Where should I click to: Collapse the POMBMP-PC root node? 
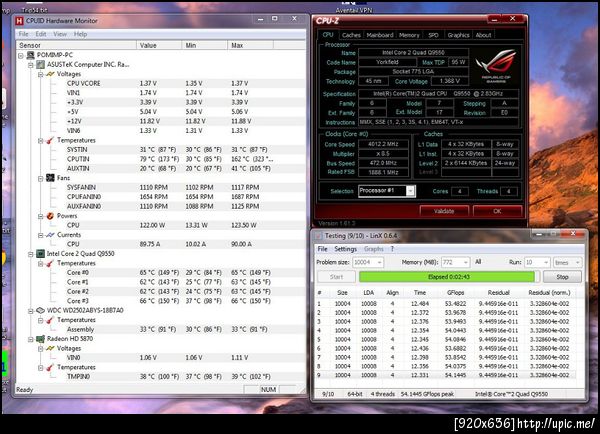pyautogui.click(x=21, y=55)
